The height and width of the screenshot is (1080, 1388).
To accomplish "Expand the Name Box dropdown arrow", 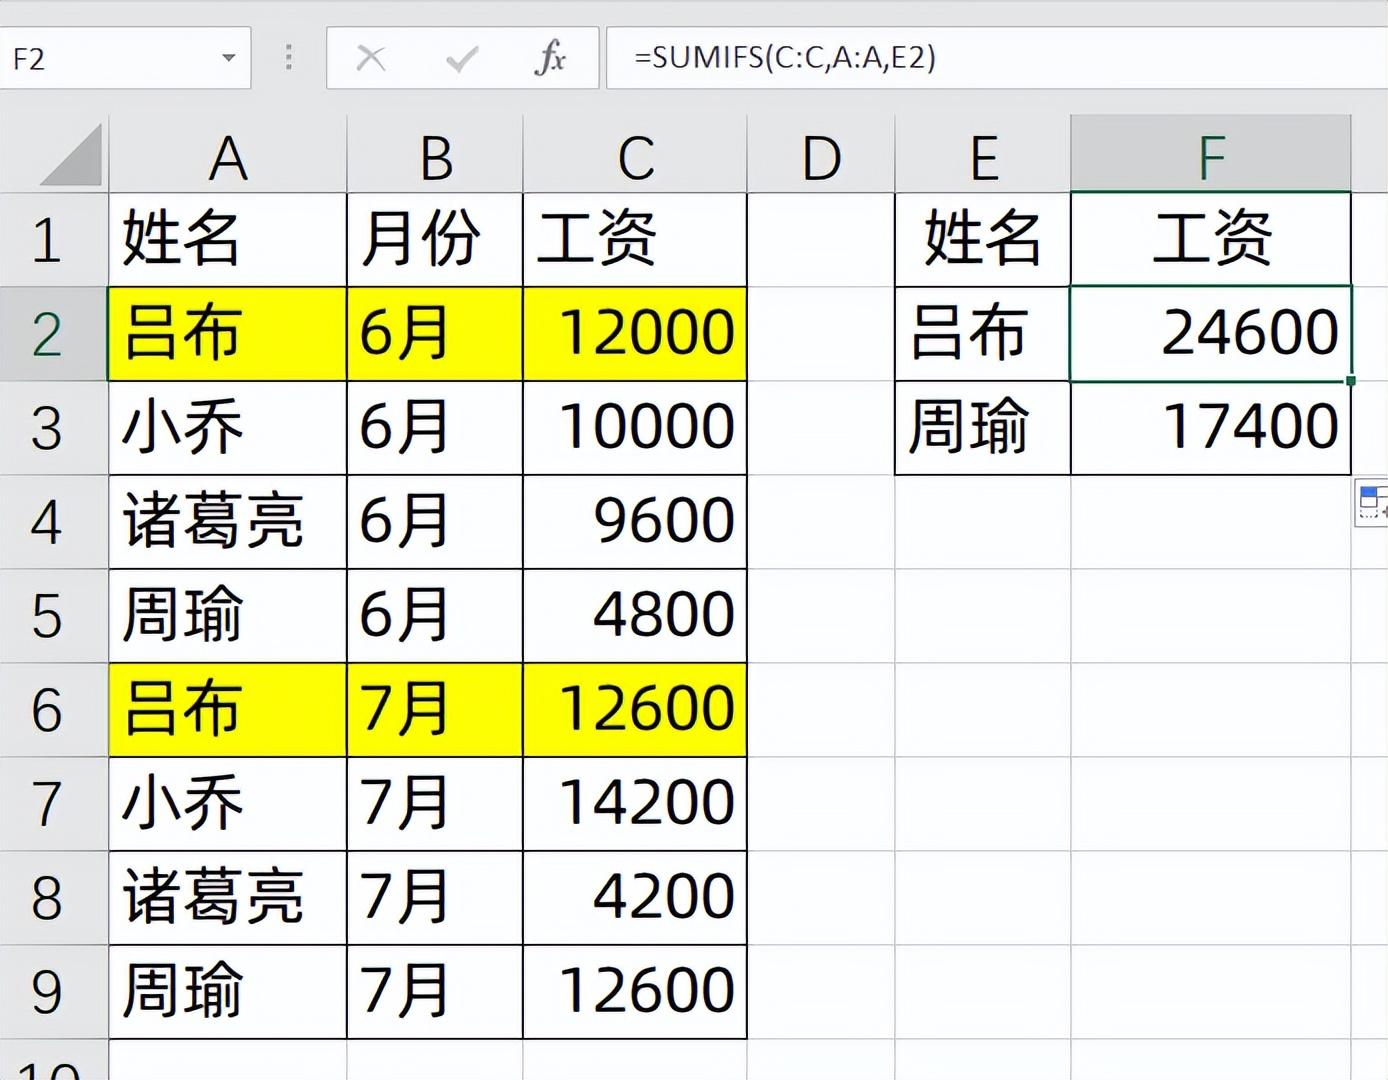I will pyautogui.click(x=229, y=58).
